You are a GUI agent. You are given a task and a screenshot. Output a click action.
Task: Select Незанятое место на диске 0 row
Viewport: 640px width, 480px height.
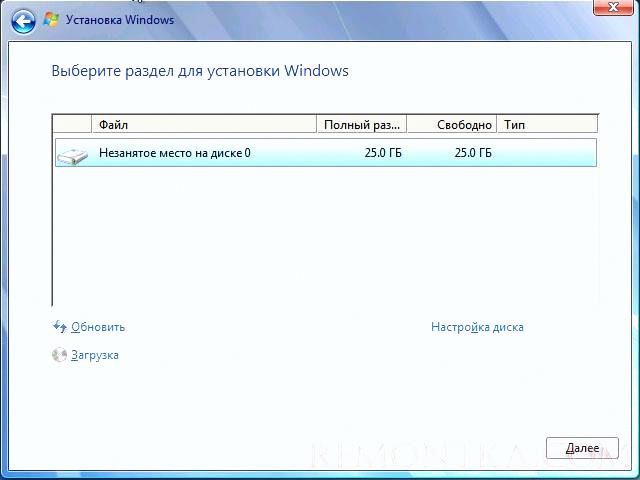(326, 153)
